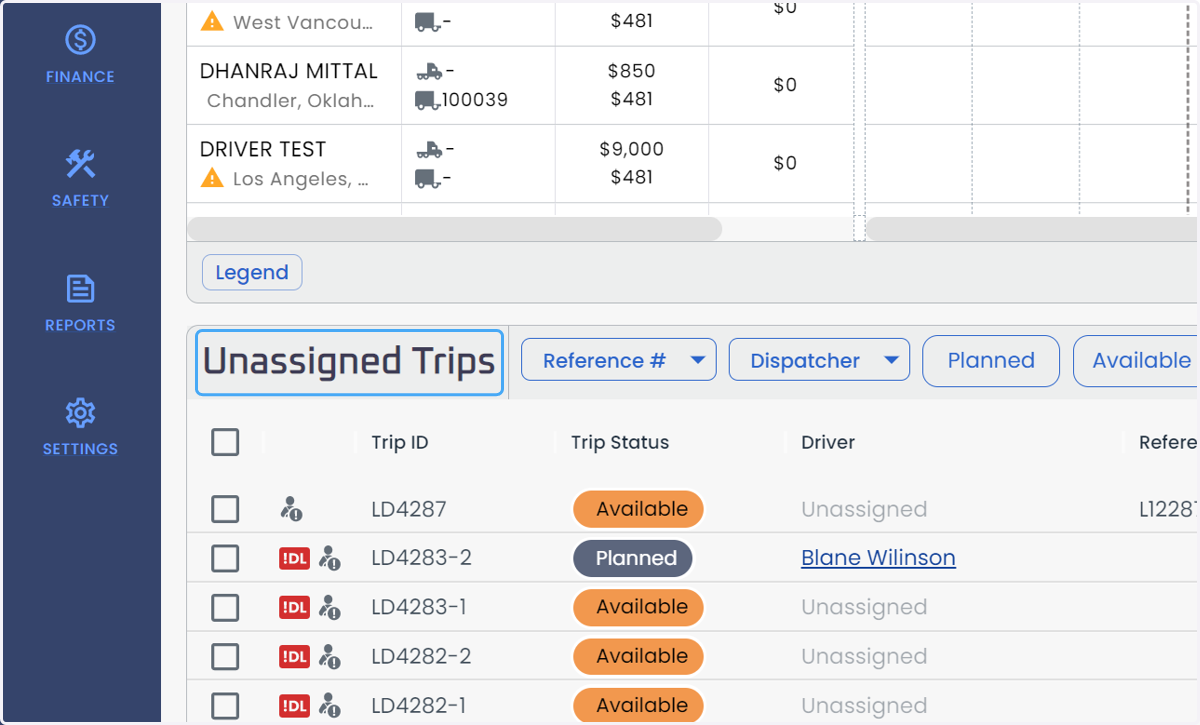Click timeline panel horizontal scrollbar
Screen dimensions: 1200x725
[x=1032, y=229]
